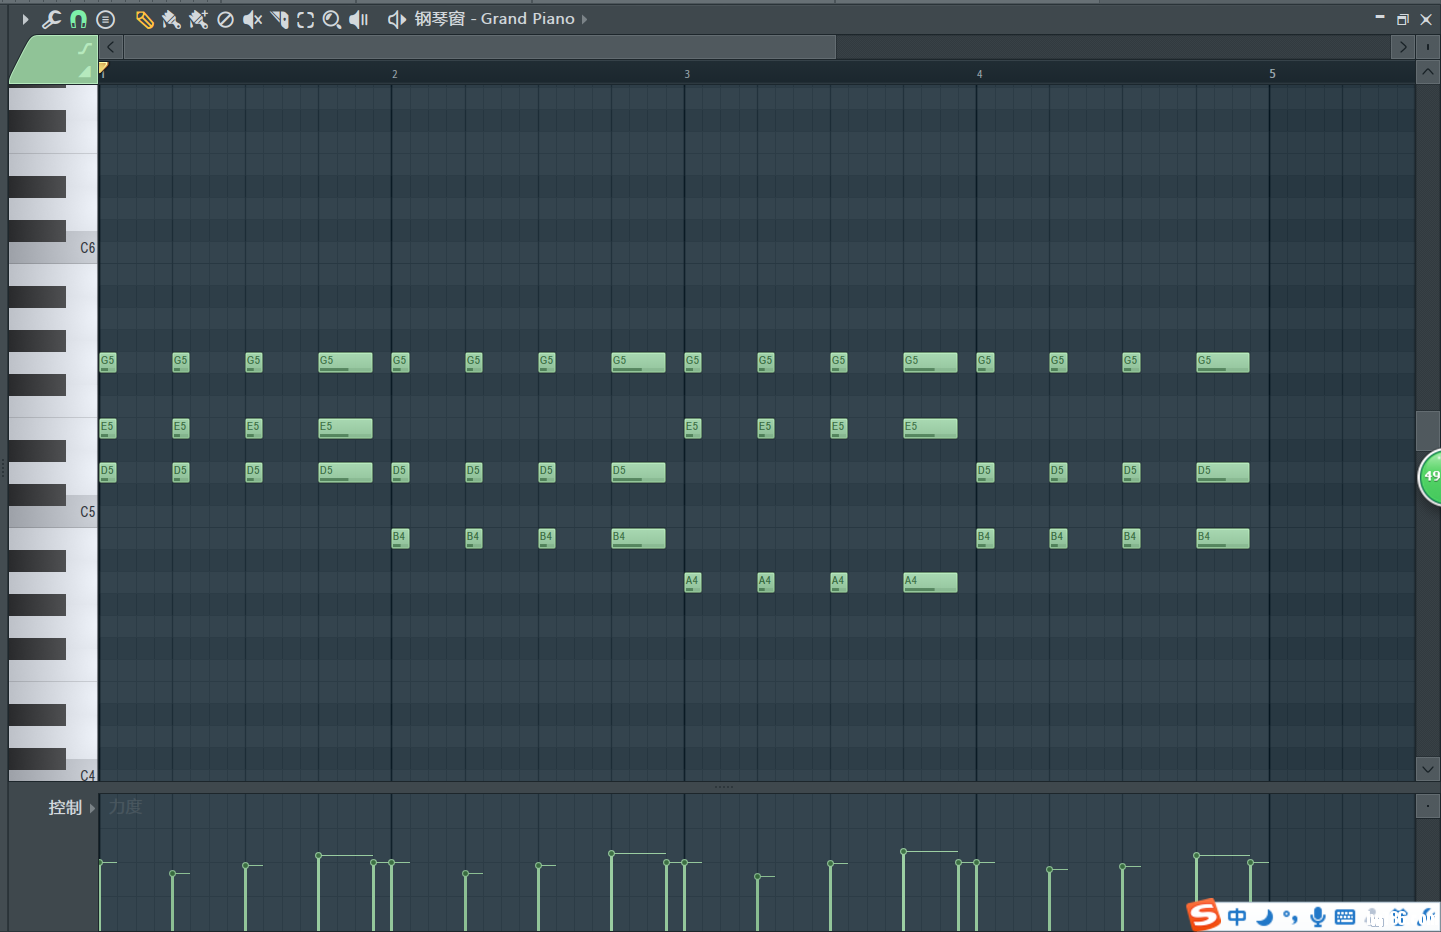Click the microphone voice input icon

1318,916
